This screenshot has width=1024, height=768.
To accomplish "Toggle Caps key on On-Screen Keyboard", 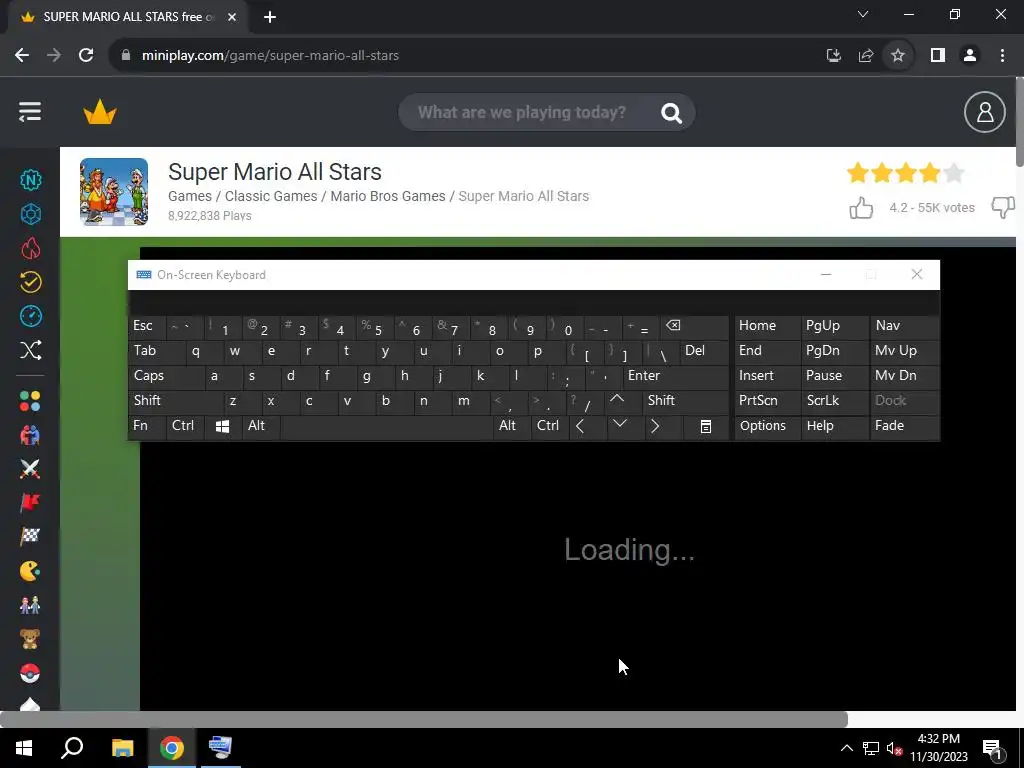I will tap(166, 376).
